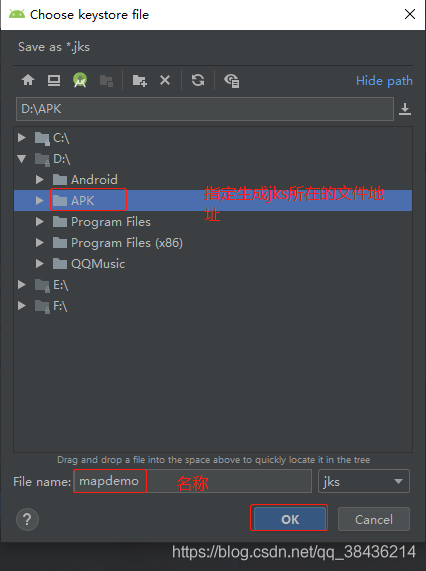Click the New Folder toolbar icon
The image size is (426, 571).
point(139,80)
